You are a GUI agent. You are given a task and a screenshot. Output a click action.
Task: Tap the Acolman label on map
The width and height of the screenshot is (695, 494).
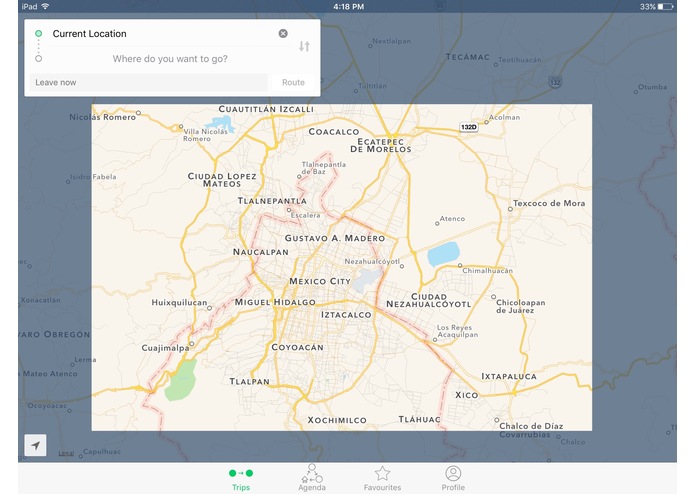click(x=504, y=117)
